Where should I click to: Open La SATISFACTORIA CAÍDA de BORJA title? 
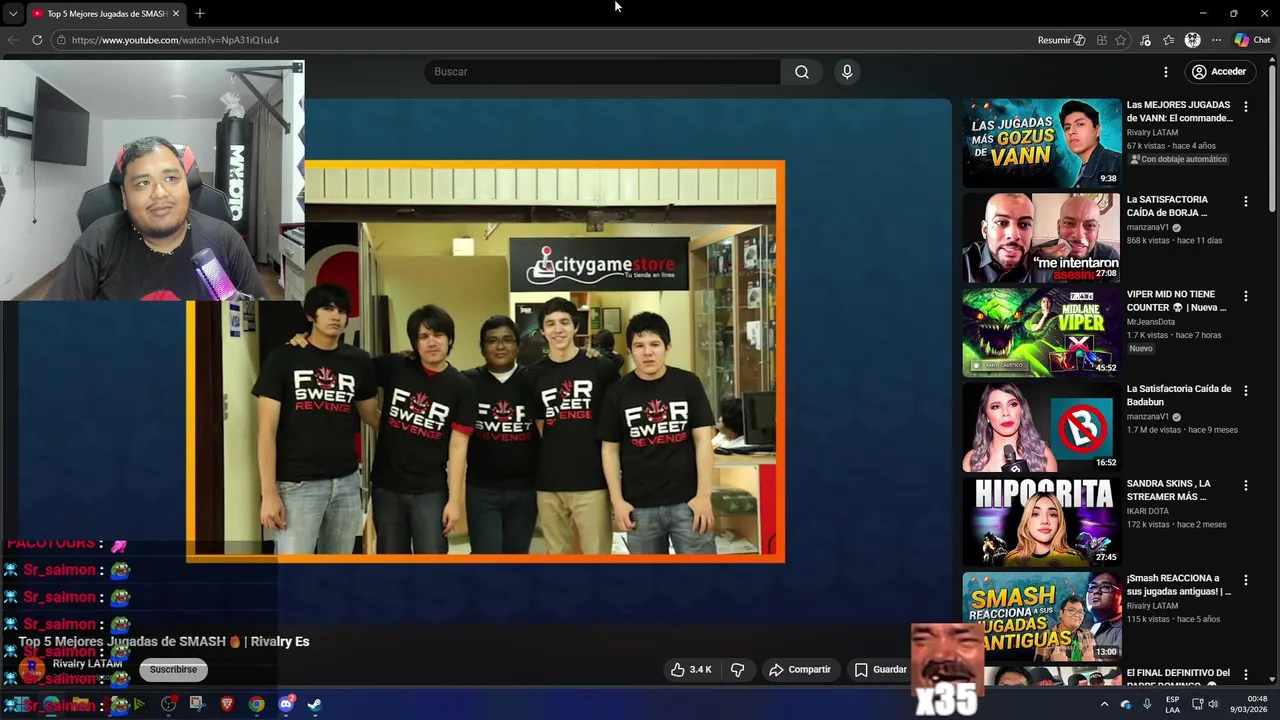tap(1167, 206)
